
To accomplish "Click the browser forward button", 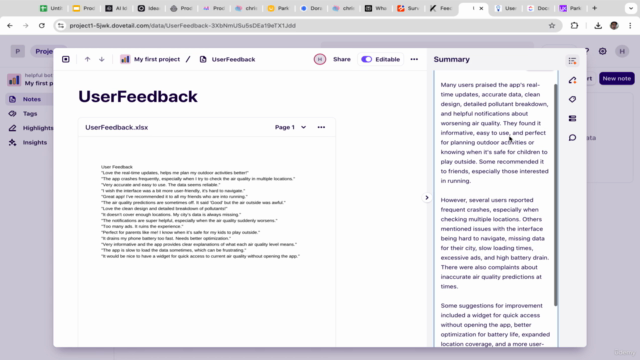I will (26, 25).
